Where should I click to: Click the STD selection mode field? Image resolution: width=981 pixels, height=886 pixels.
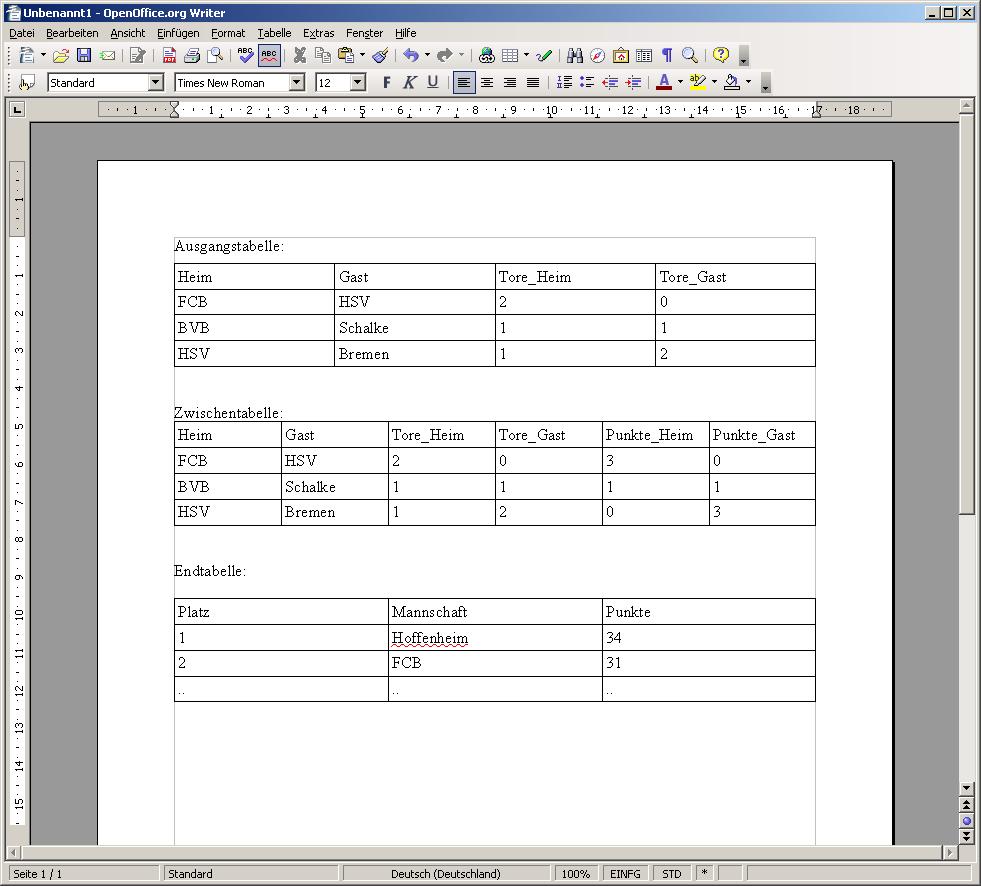pos(671,873)
